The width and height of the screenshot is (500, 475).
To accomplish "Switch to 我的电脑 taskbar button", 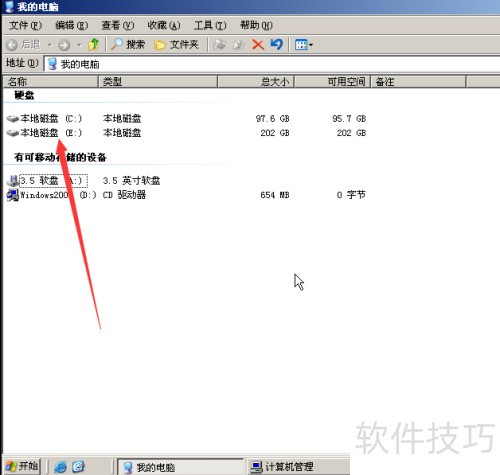I will pos(181,467).
